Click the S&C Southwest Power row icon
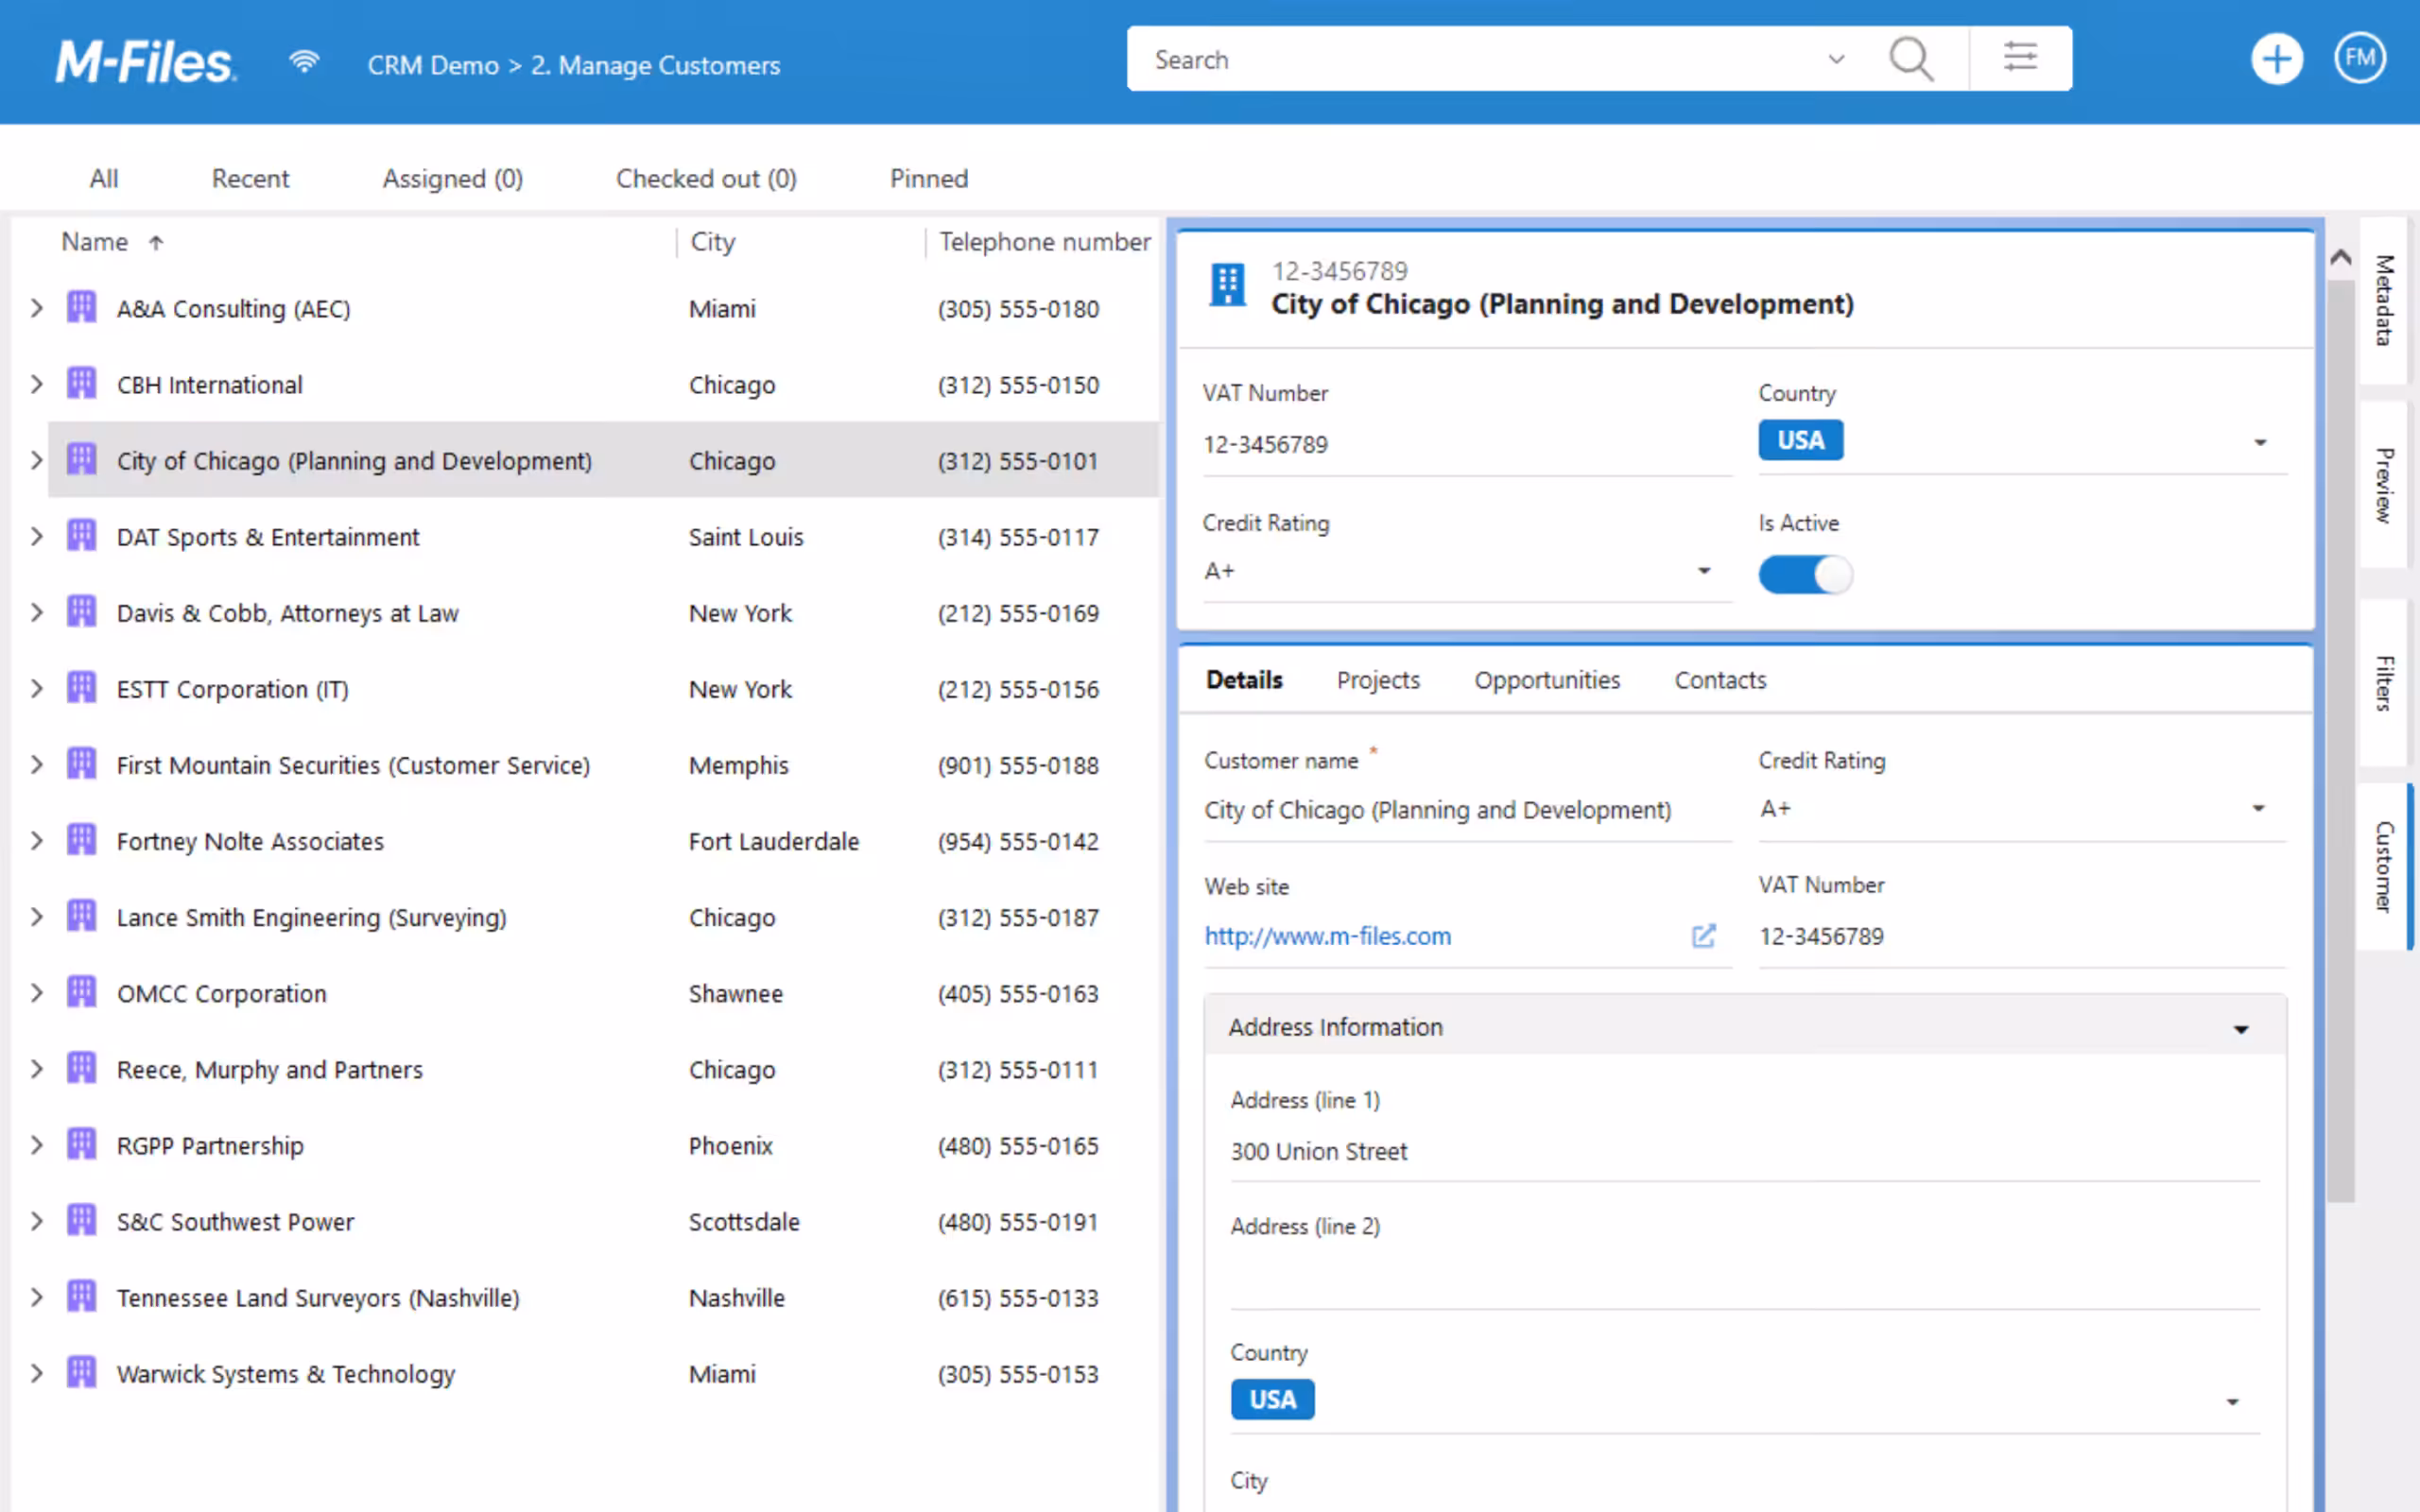Screen dimensions: 2420x1512 coord(82,1219)
